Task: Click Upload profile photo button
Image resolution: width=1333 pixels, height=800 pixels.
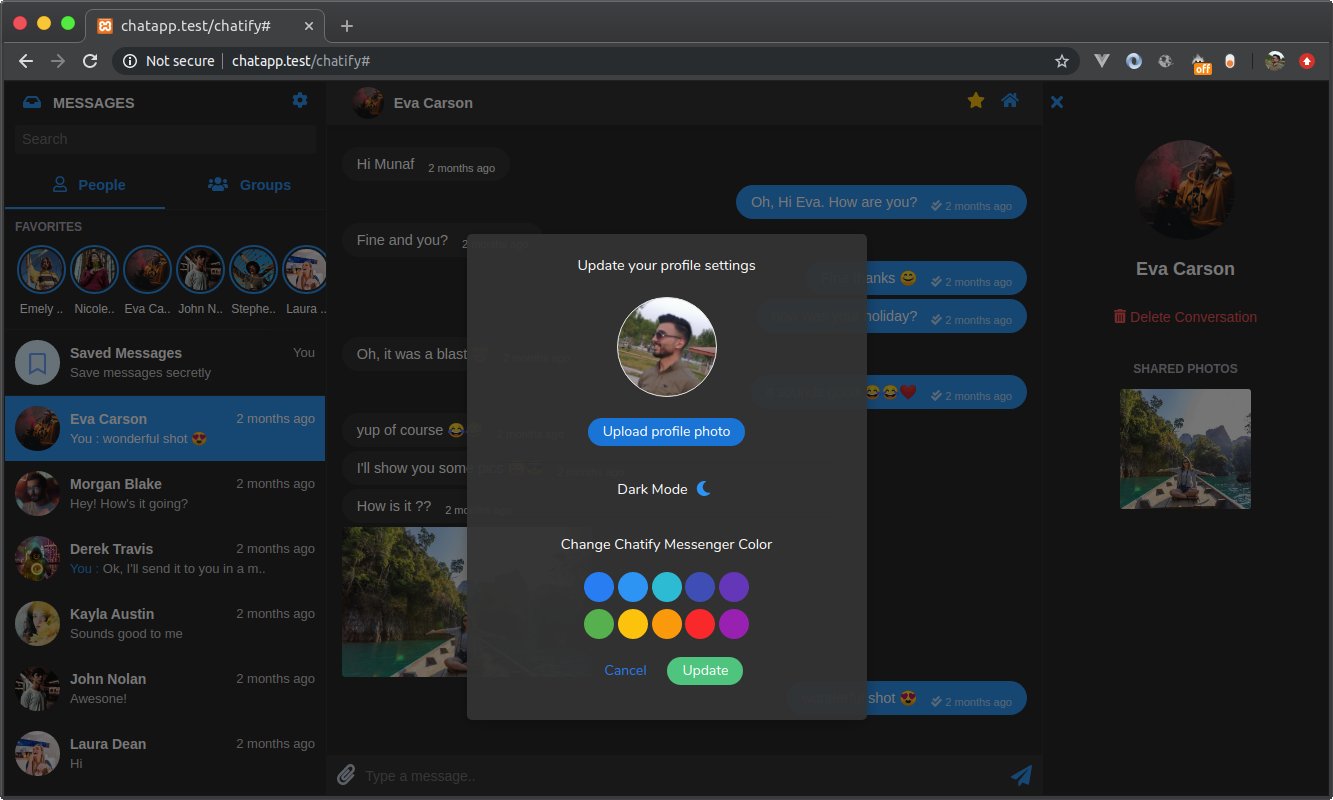Action: (666, 432)
